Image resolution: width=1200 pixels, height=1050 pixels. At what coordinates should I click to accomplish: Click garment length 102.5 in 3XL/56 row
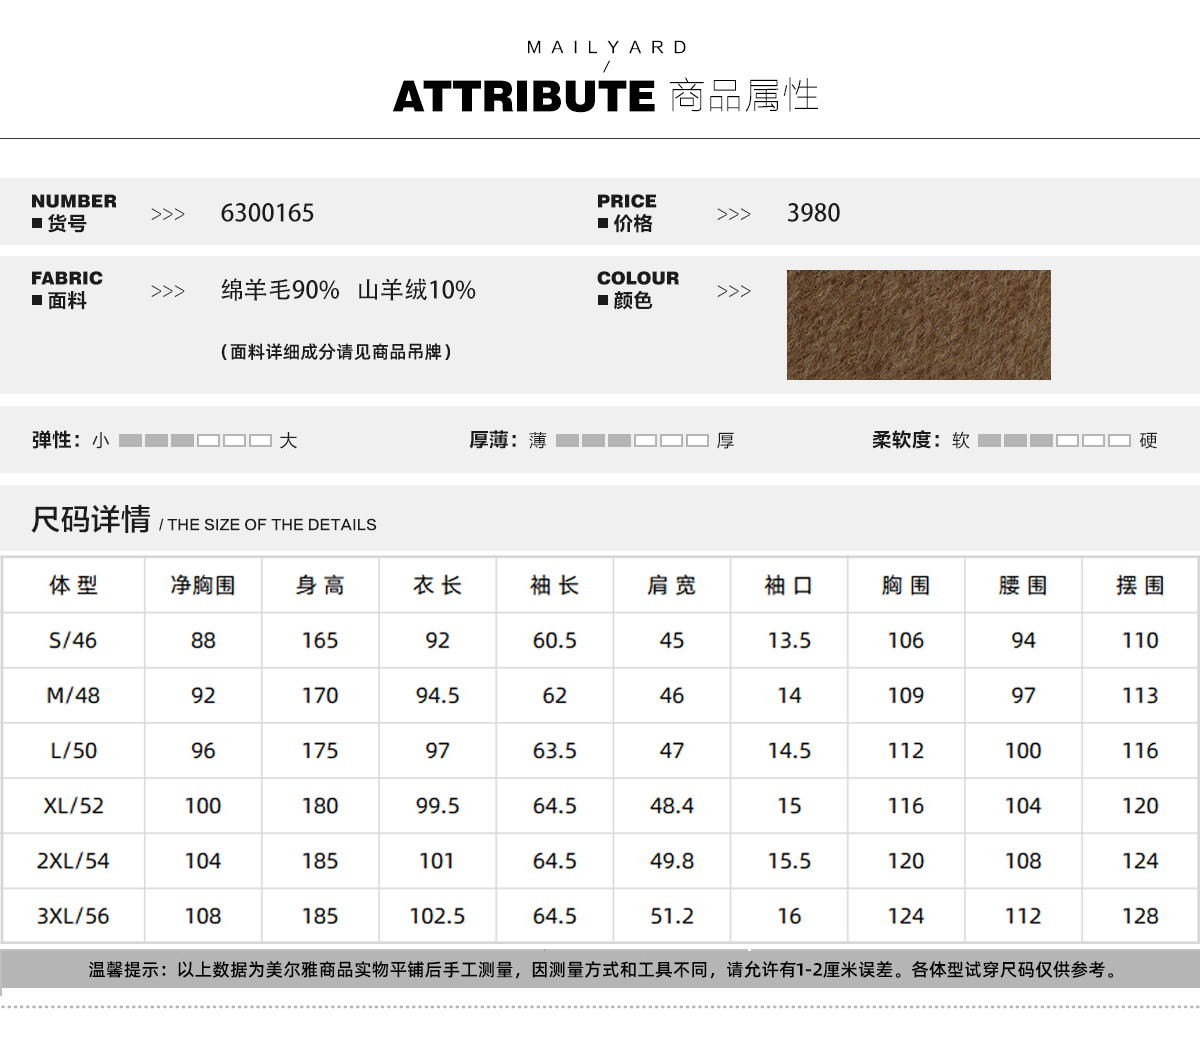click(x=437, y=915)
